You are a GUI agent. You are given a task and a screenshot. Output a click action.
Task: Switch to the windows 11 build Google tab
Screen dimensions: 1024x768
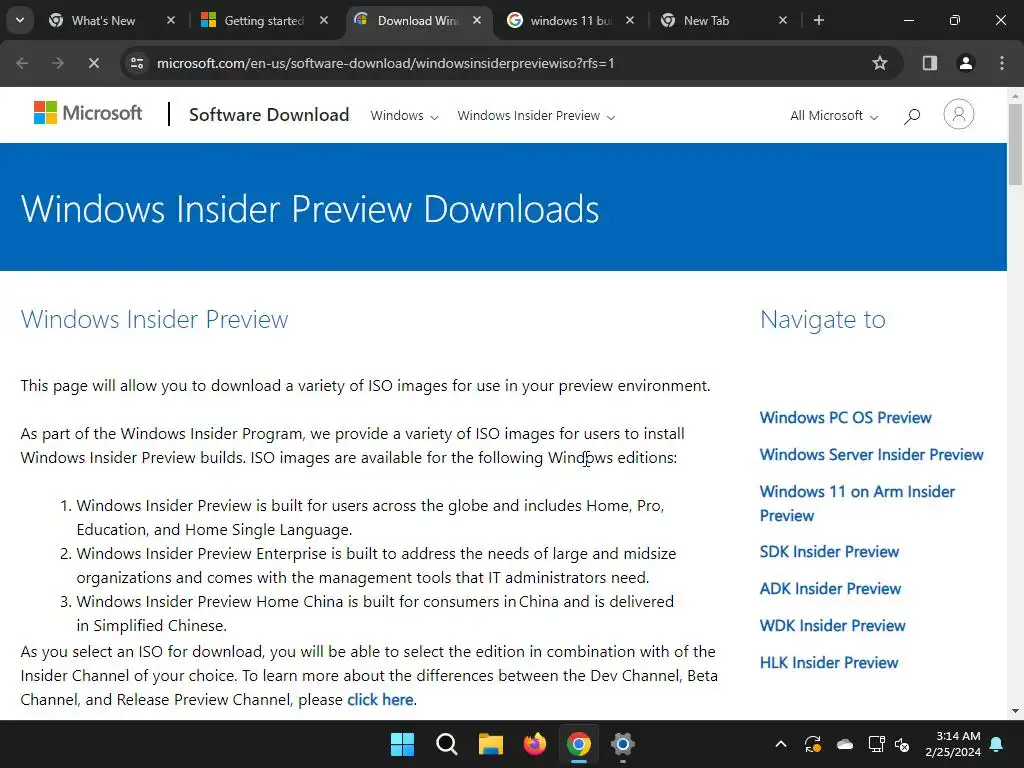(x=569, y=20)
